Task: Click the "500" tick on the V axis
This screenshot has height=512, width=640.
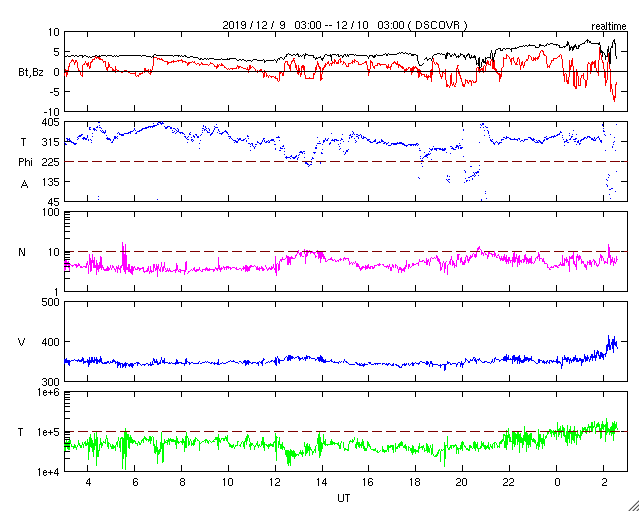Action: 51,302
